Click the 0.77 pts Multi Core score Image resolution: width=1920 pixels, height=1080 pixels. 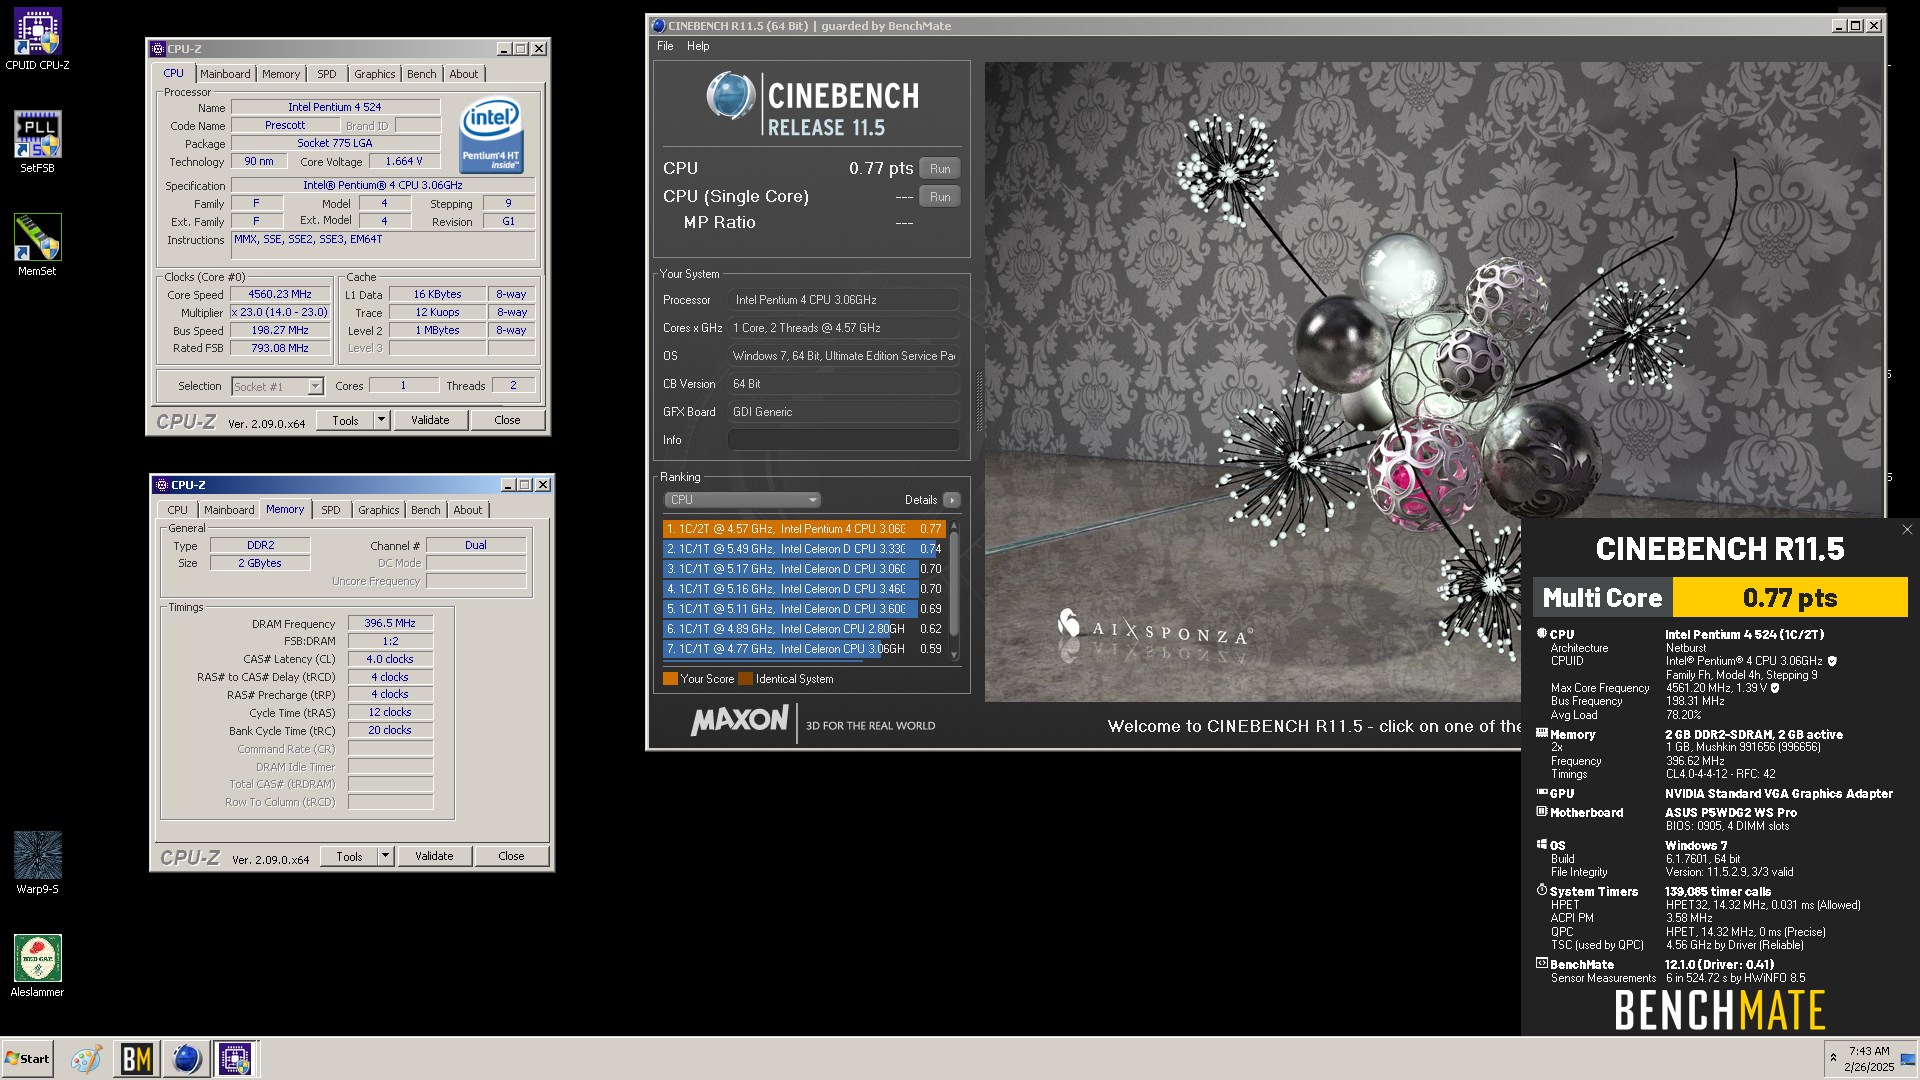tap(1790, 598)
